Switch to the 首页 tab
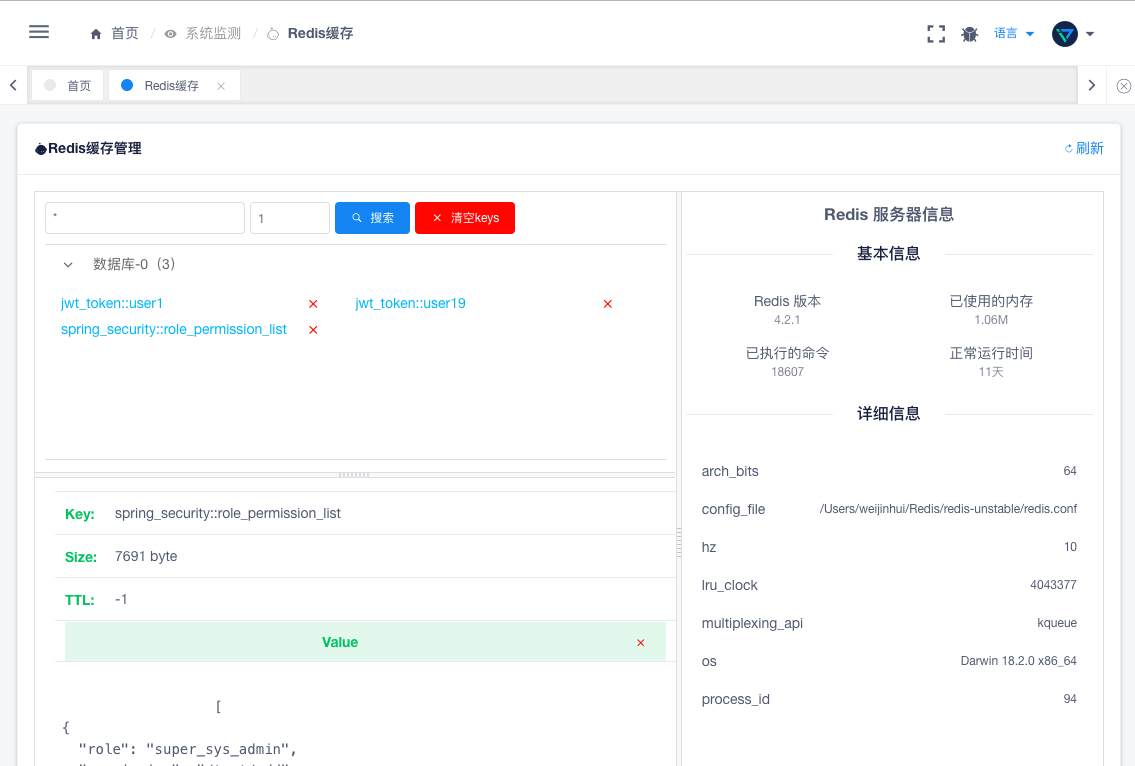 (x=67, y=85)
